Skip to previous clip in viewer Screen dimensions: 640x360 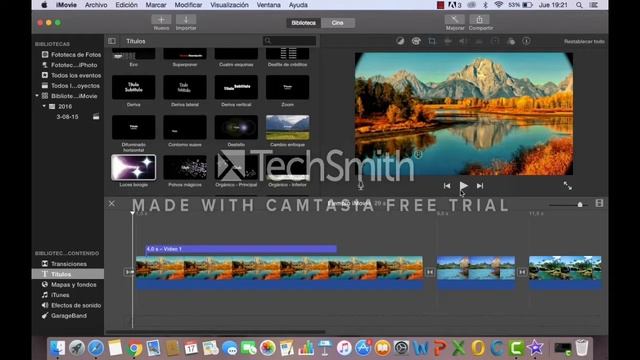tap(447, 186)
